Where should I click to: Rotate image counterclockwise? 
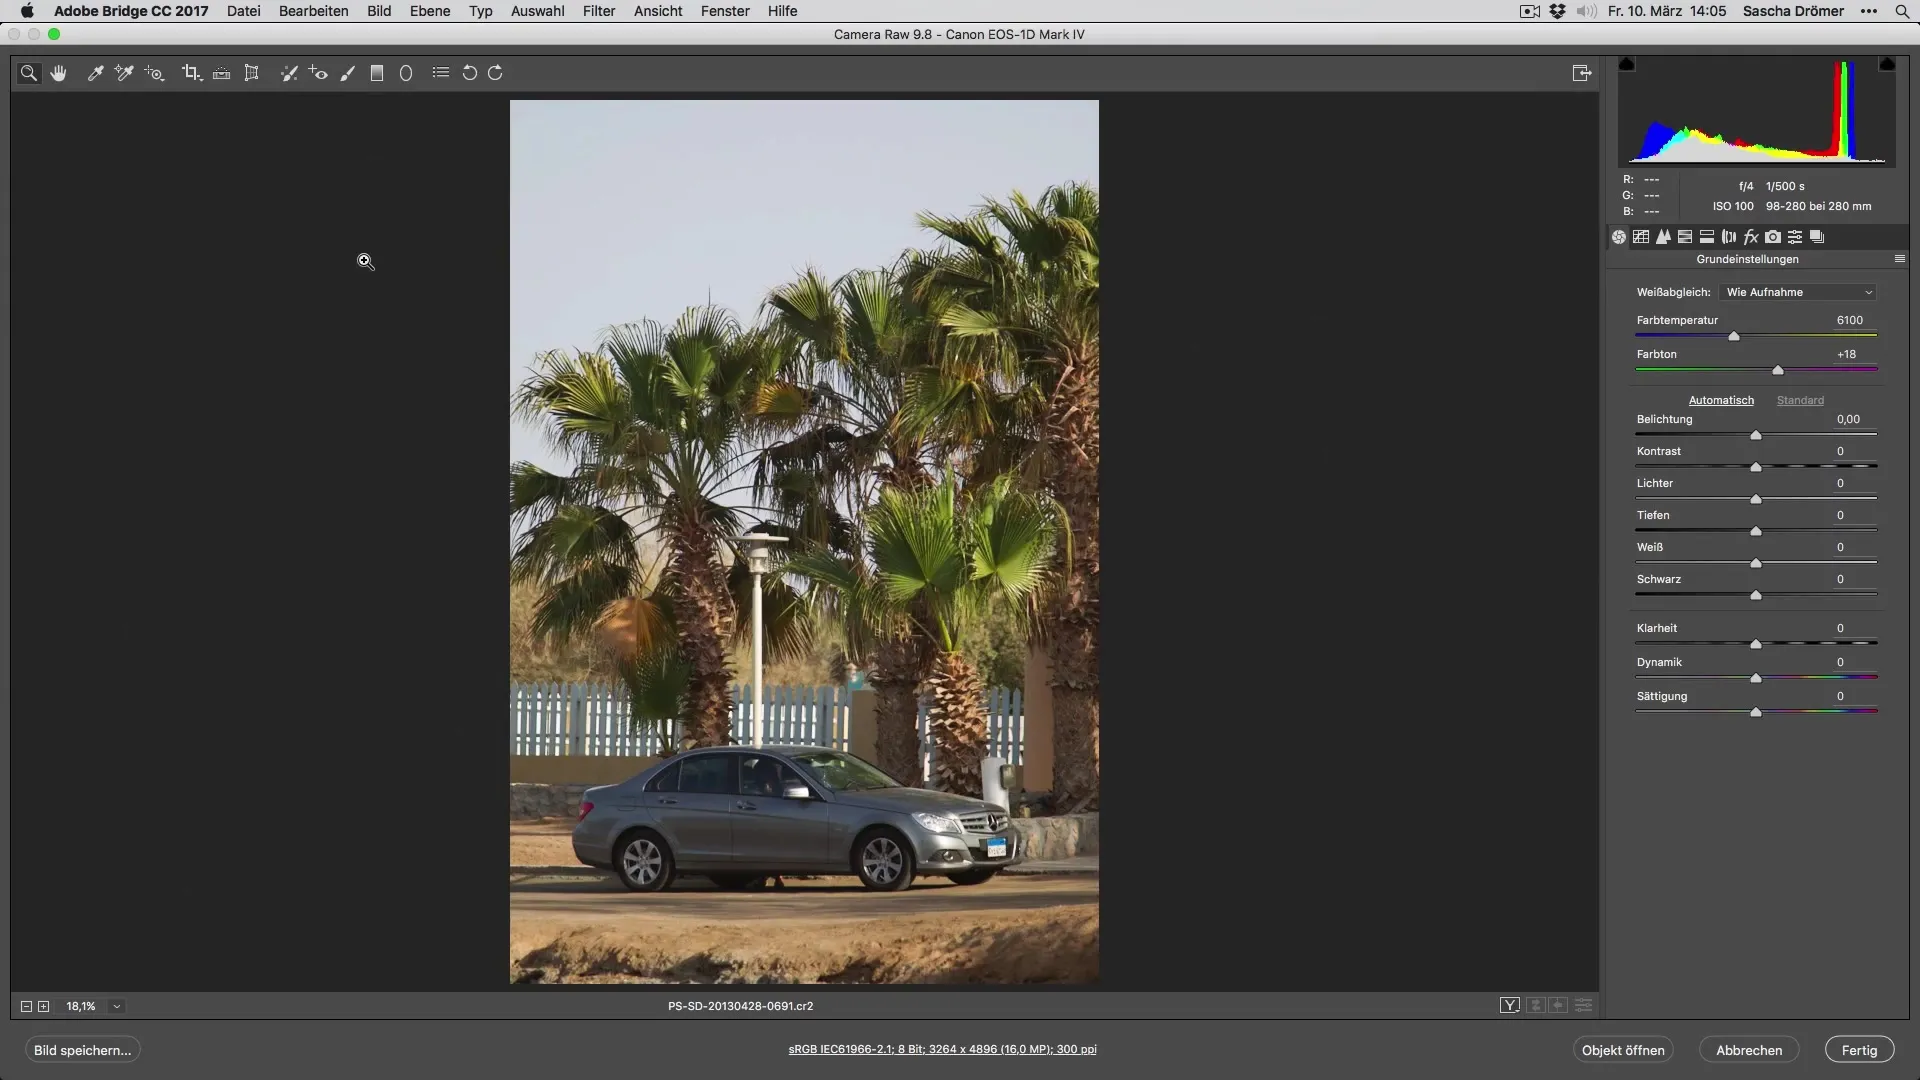[469, 73]
